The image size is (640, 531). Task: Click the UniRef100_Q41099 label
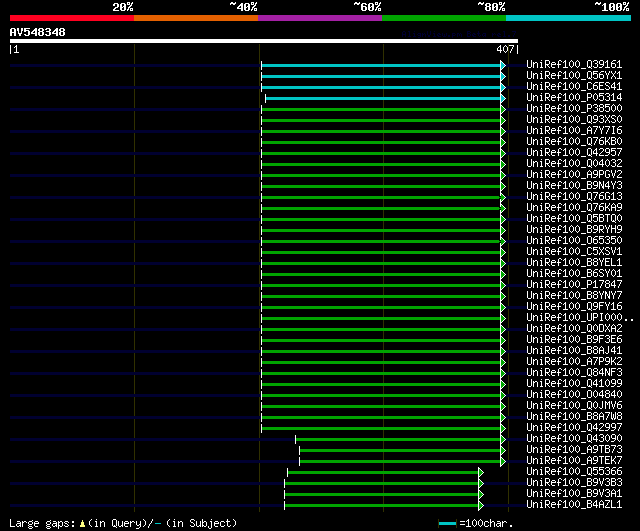pos(574,384)
